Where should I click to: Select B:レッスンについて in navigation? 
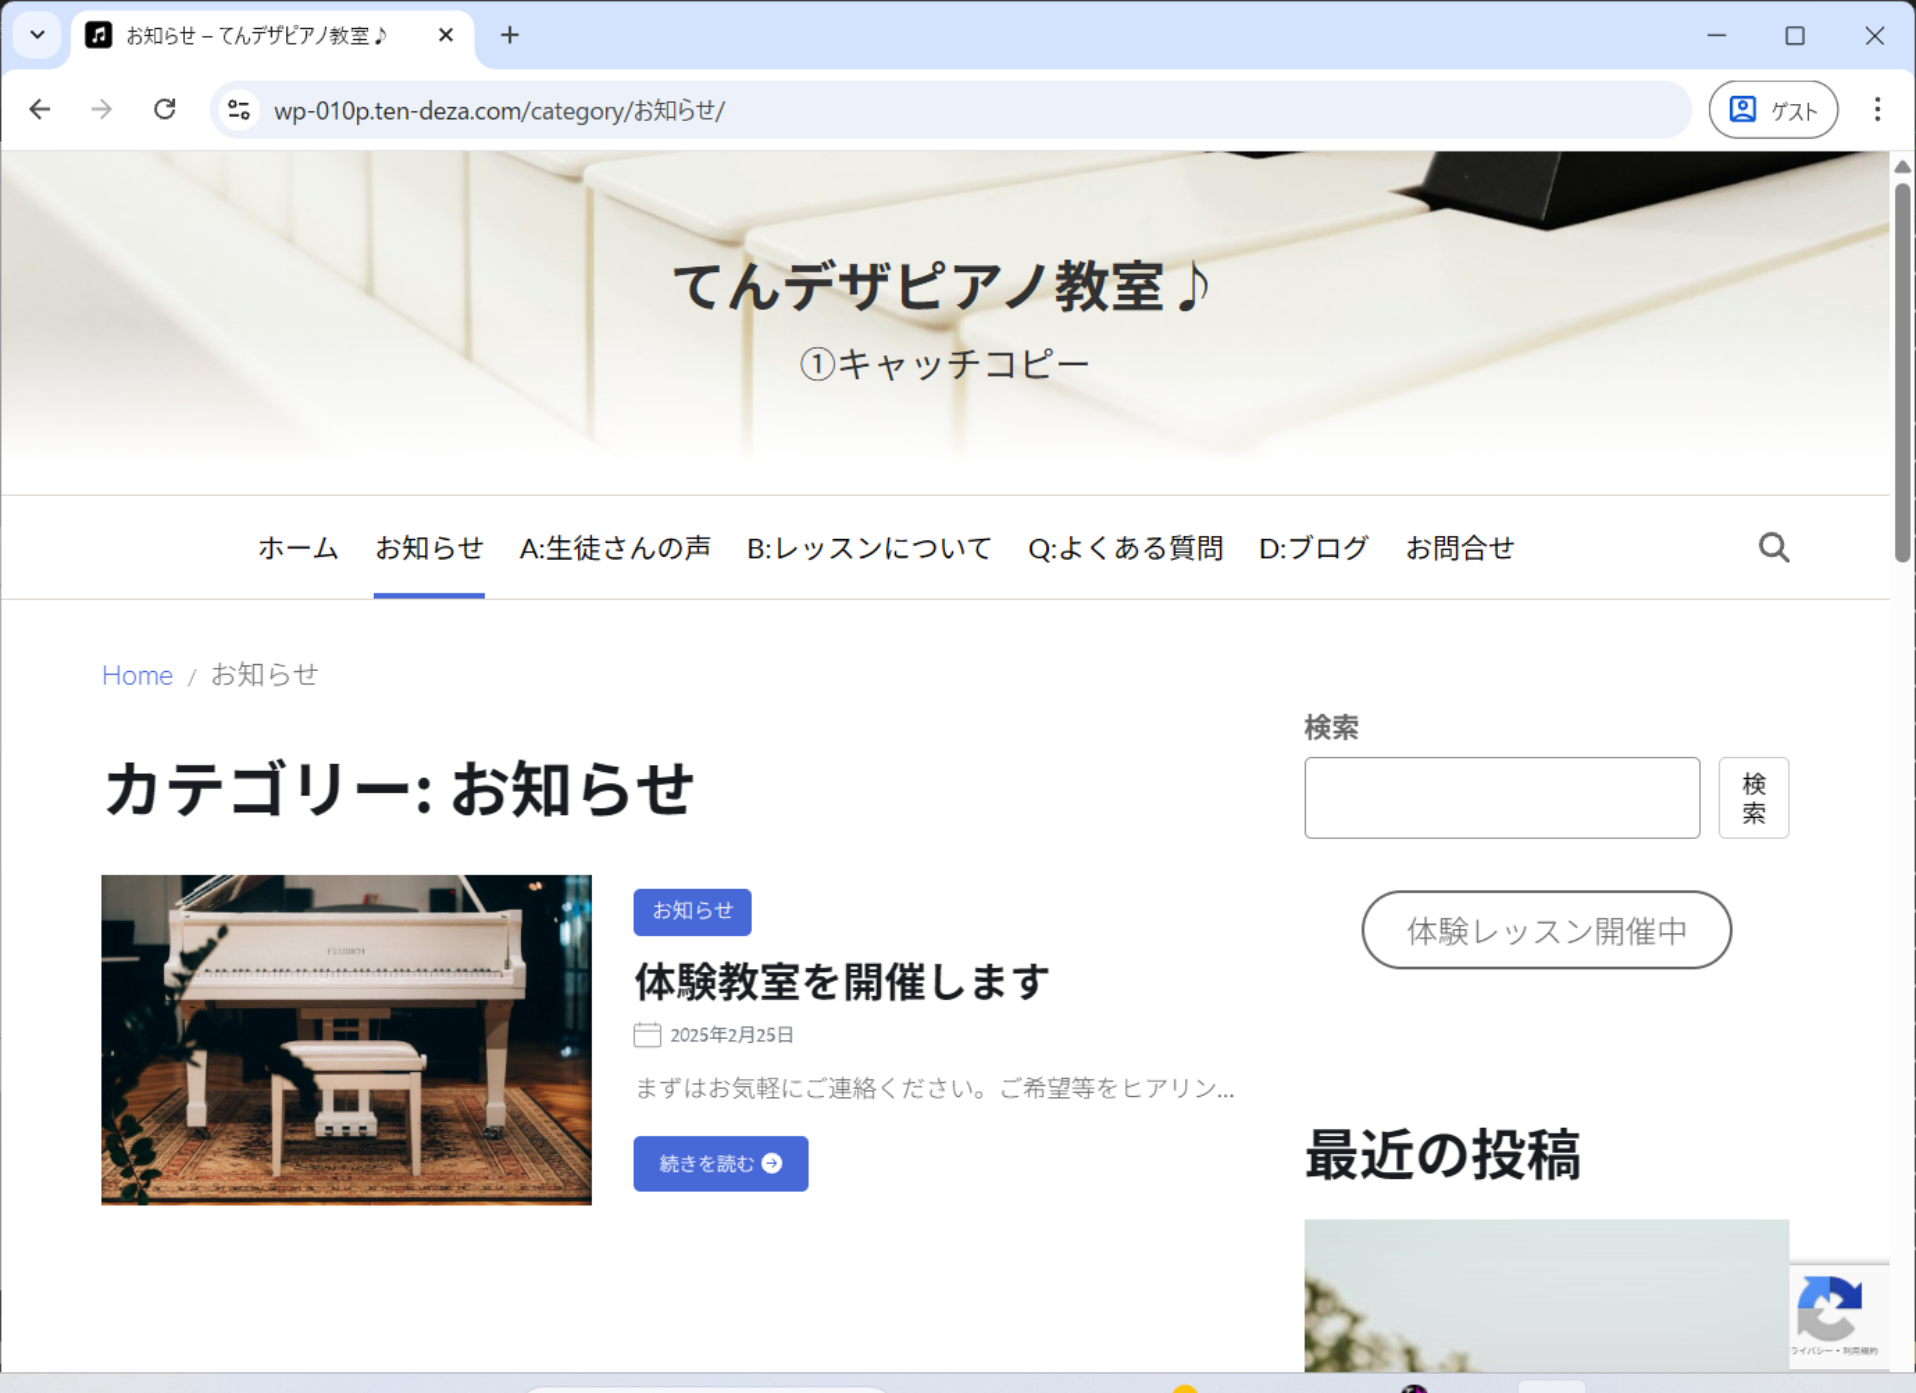(868, 548)
